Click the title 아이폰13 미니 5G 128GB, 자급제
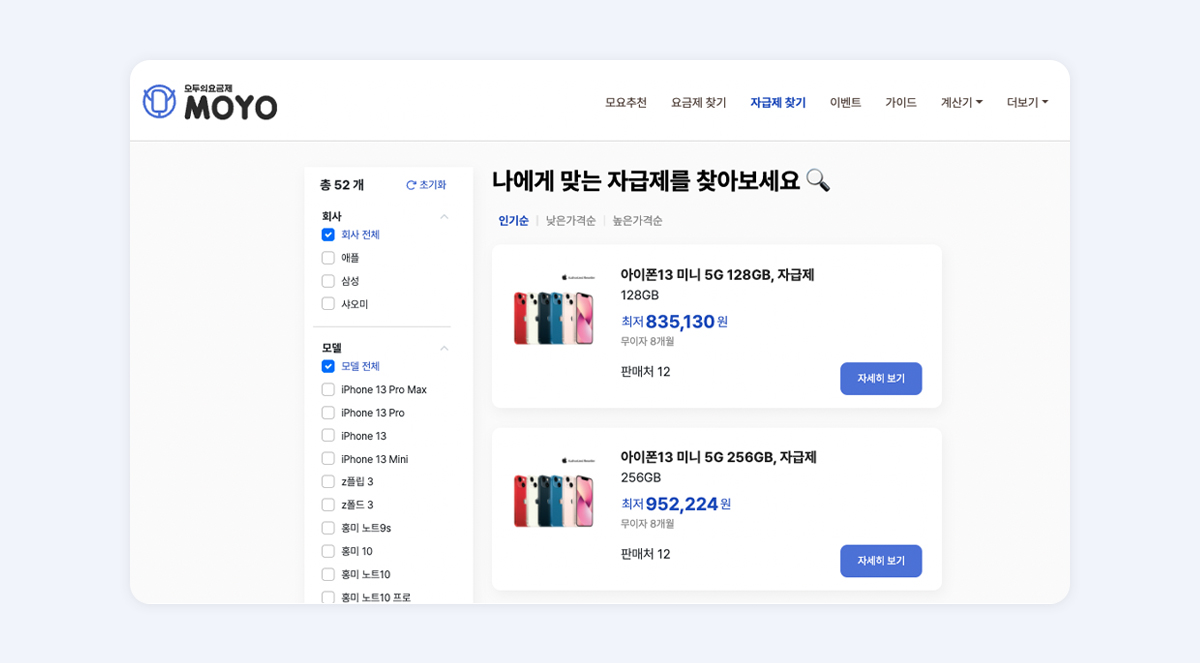Image resolution: width=1200 pixels, height=663 pixels. pos(717,275)
